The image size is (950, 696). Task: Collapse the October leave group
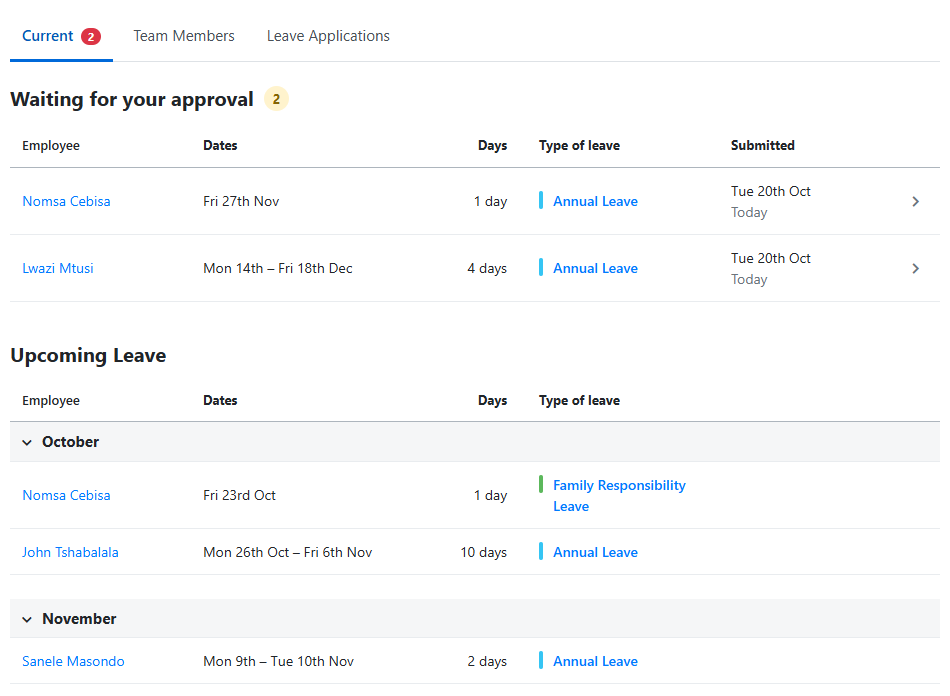[x=27, y=442]
